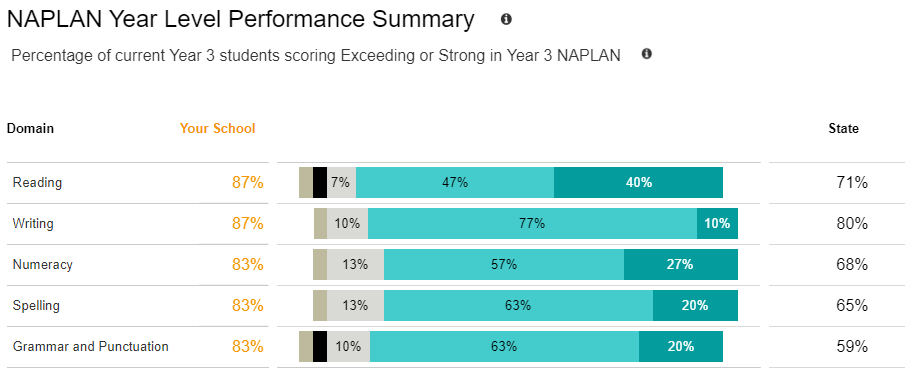
Task: Click the Numeracy 57% segment
Action: click(504, 264)
